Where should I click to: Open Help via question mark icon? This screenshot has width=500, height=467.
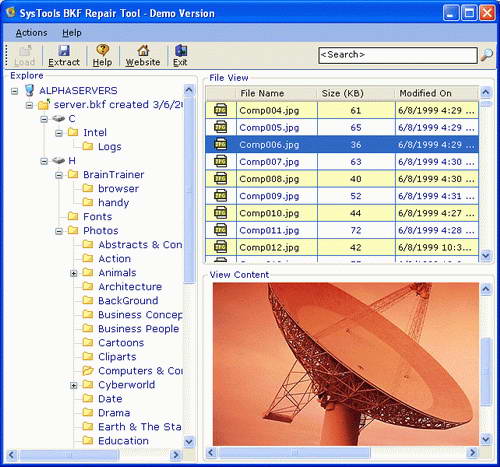[102, 50]
